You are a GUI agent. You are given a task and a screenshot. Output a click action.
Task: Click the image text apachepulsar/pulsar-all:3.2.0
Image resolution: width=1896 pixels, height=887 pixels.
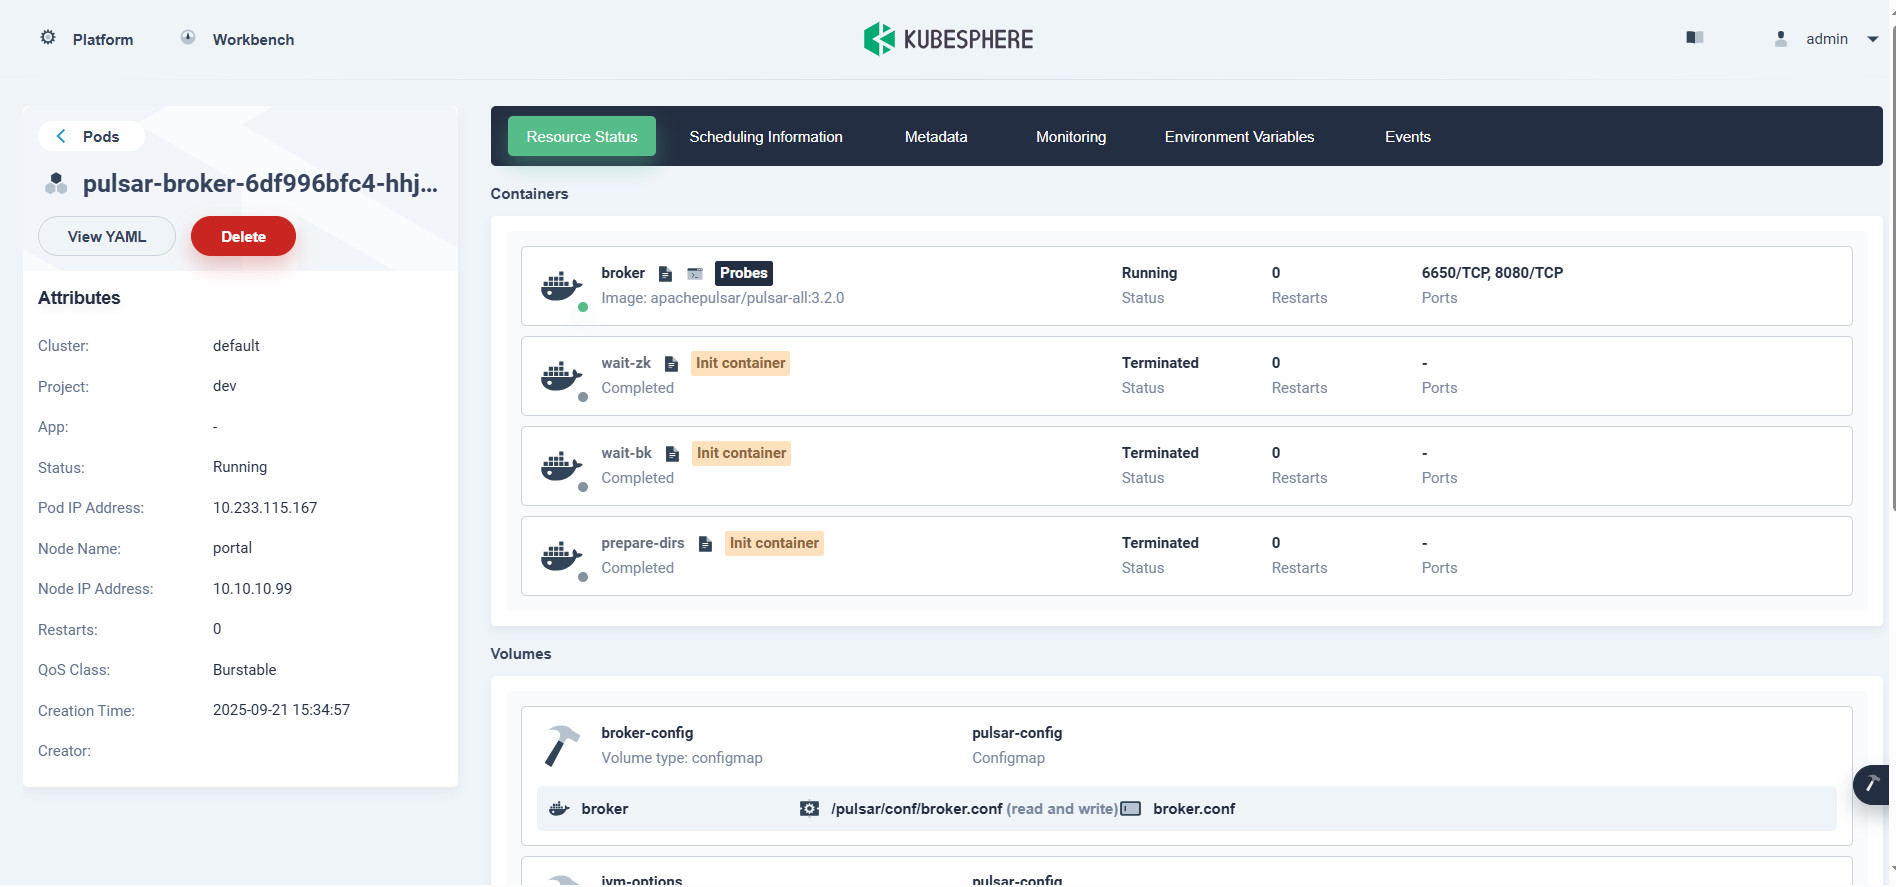click(x=747, y=298)
